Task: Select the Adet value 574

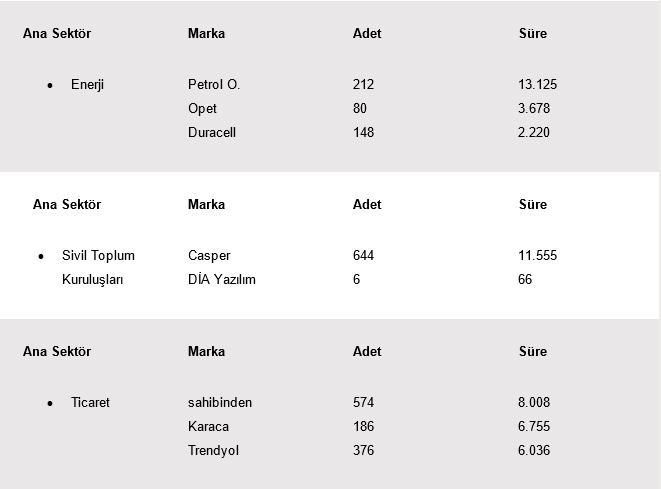Action: point(363,403)
